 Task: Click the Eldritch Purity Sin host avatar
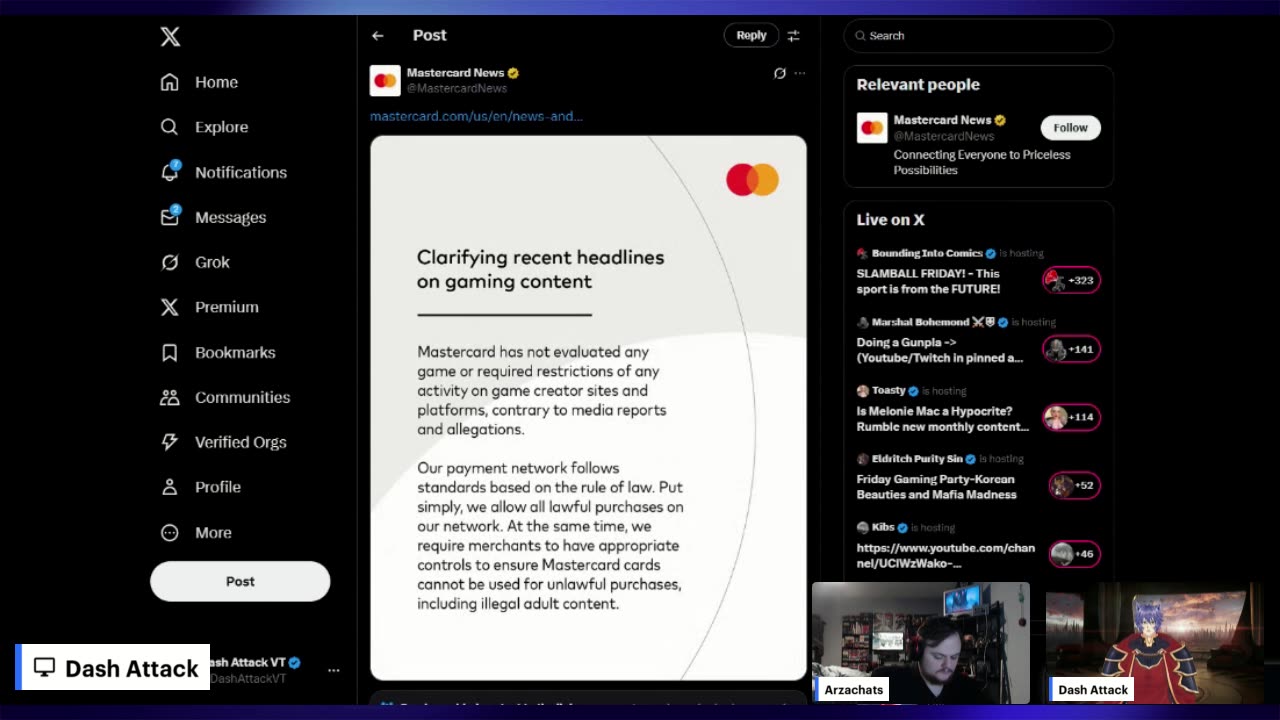(x=862, y=459)
